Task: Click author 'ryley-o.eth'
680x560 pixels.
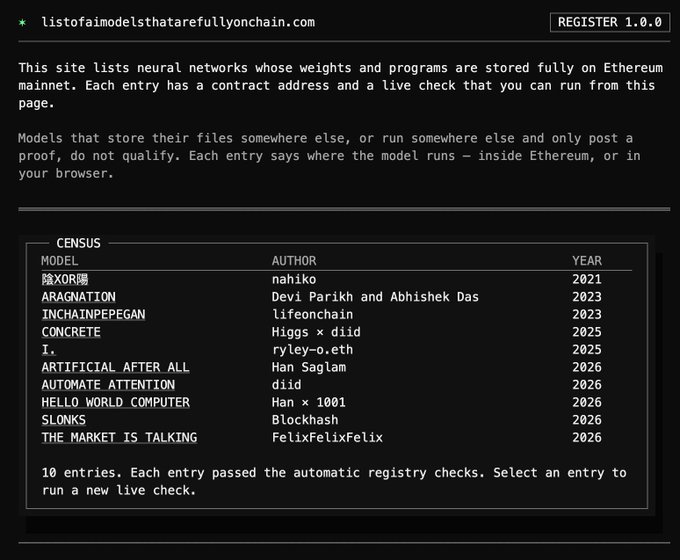Action: coord(312,350)
